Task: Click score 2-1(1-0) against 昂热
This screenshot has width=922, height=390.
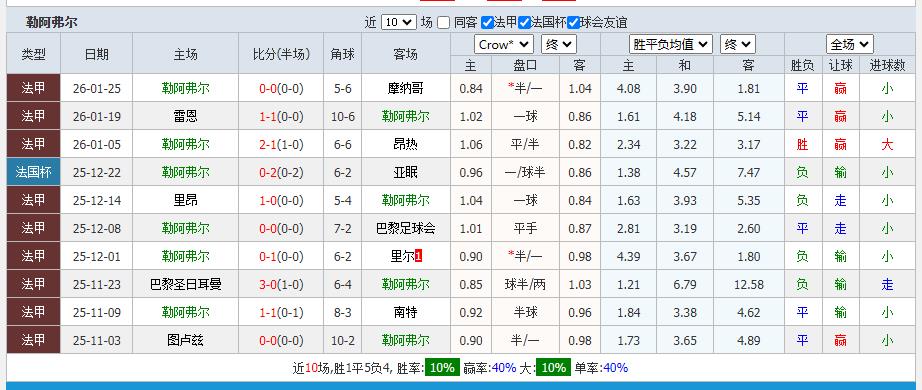Action: [x=281, y=145]
